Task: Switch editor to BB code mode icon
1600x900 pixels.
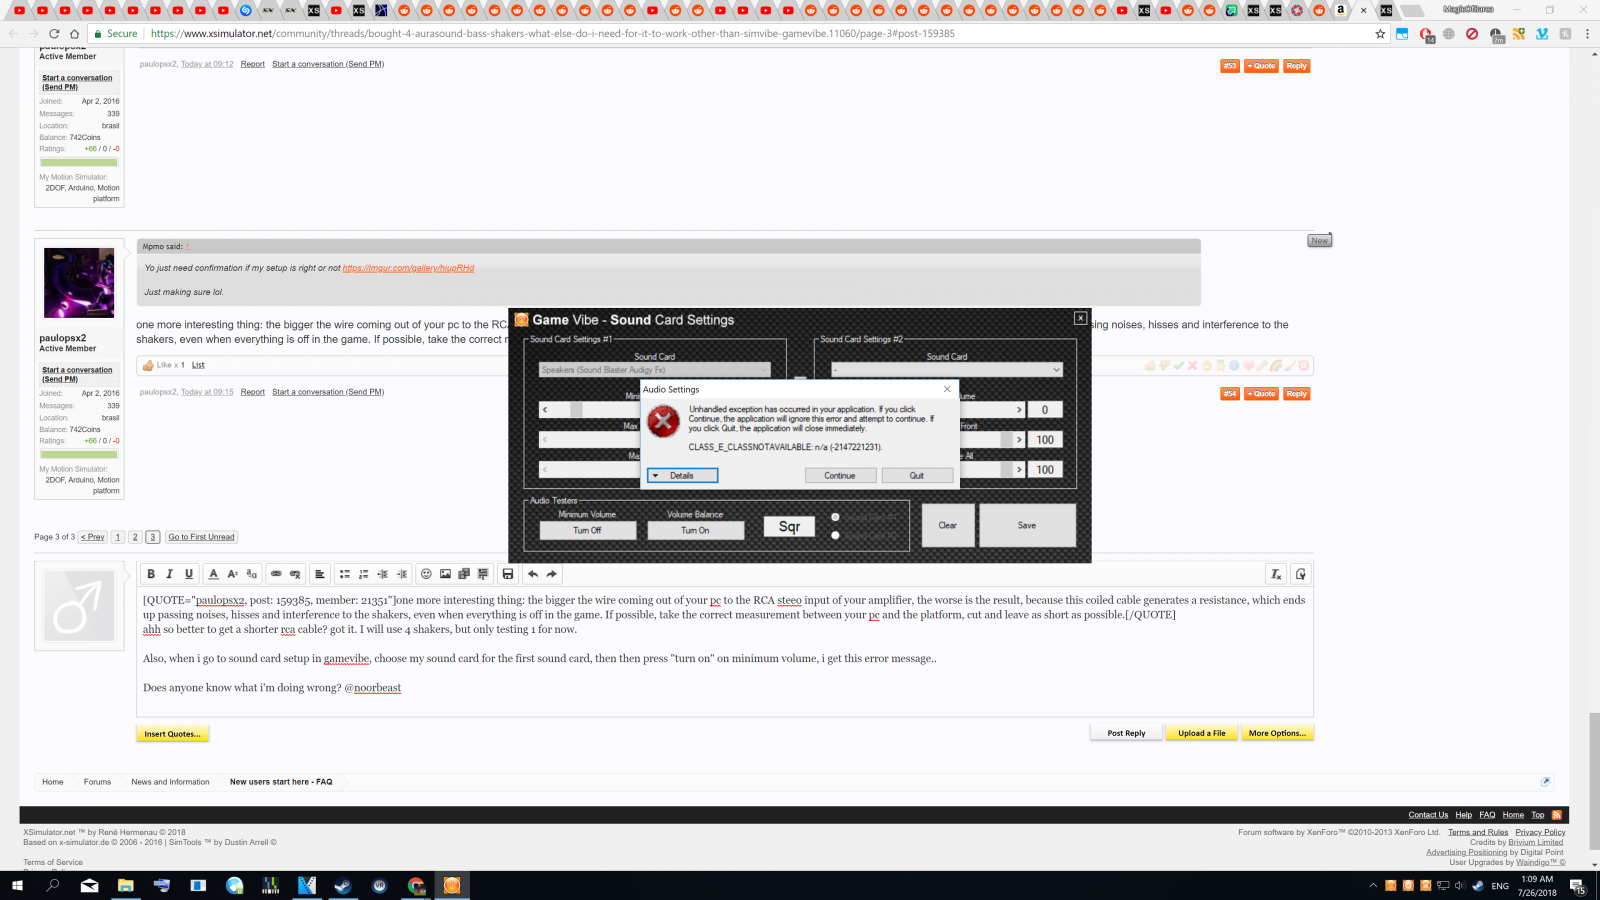Action: click(1301, 574)
